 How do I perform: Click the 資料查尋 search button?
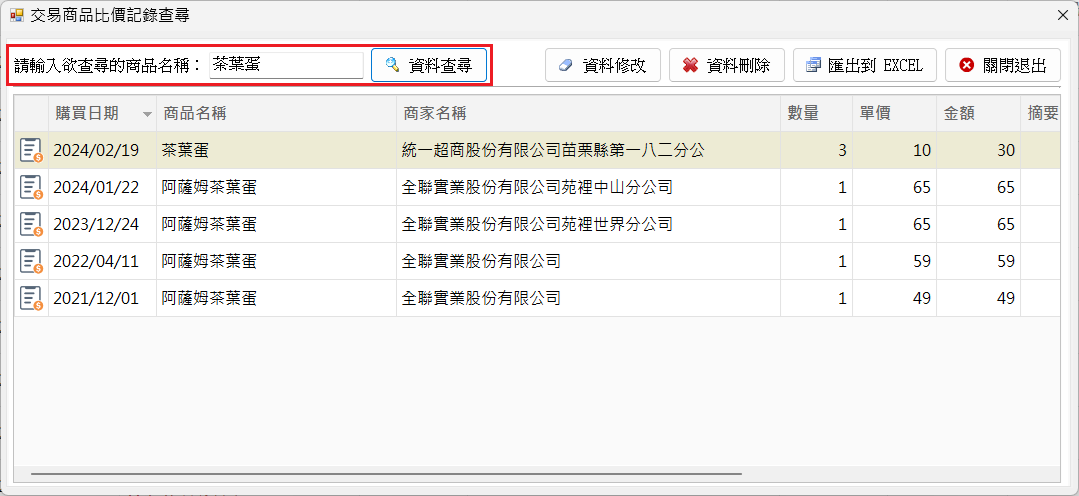(429, 65)
